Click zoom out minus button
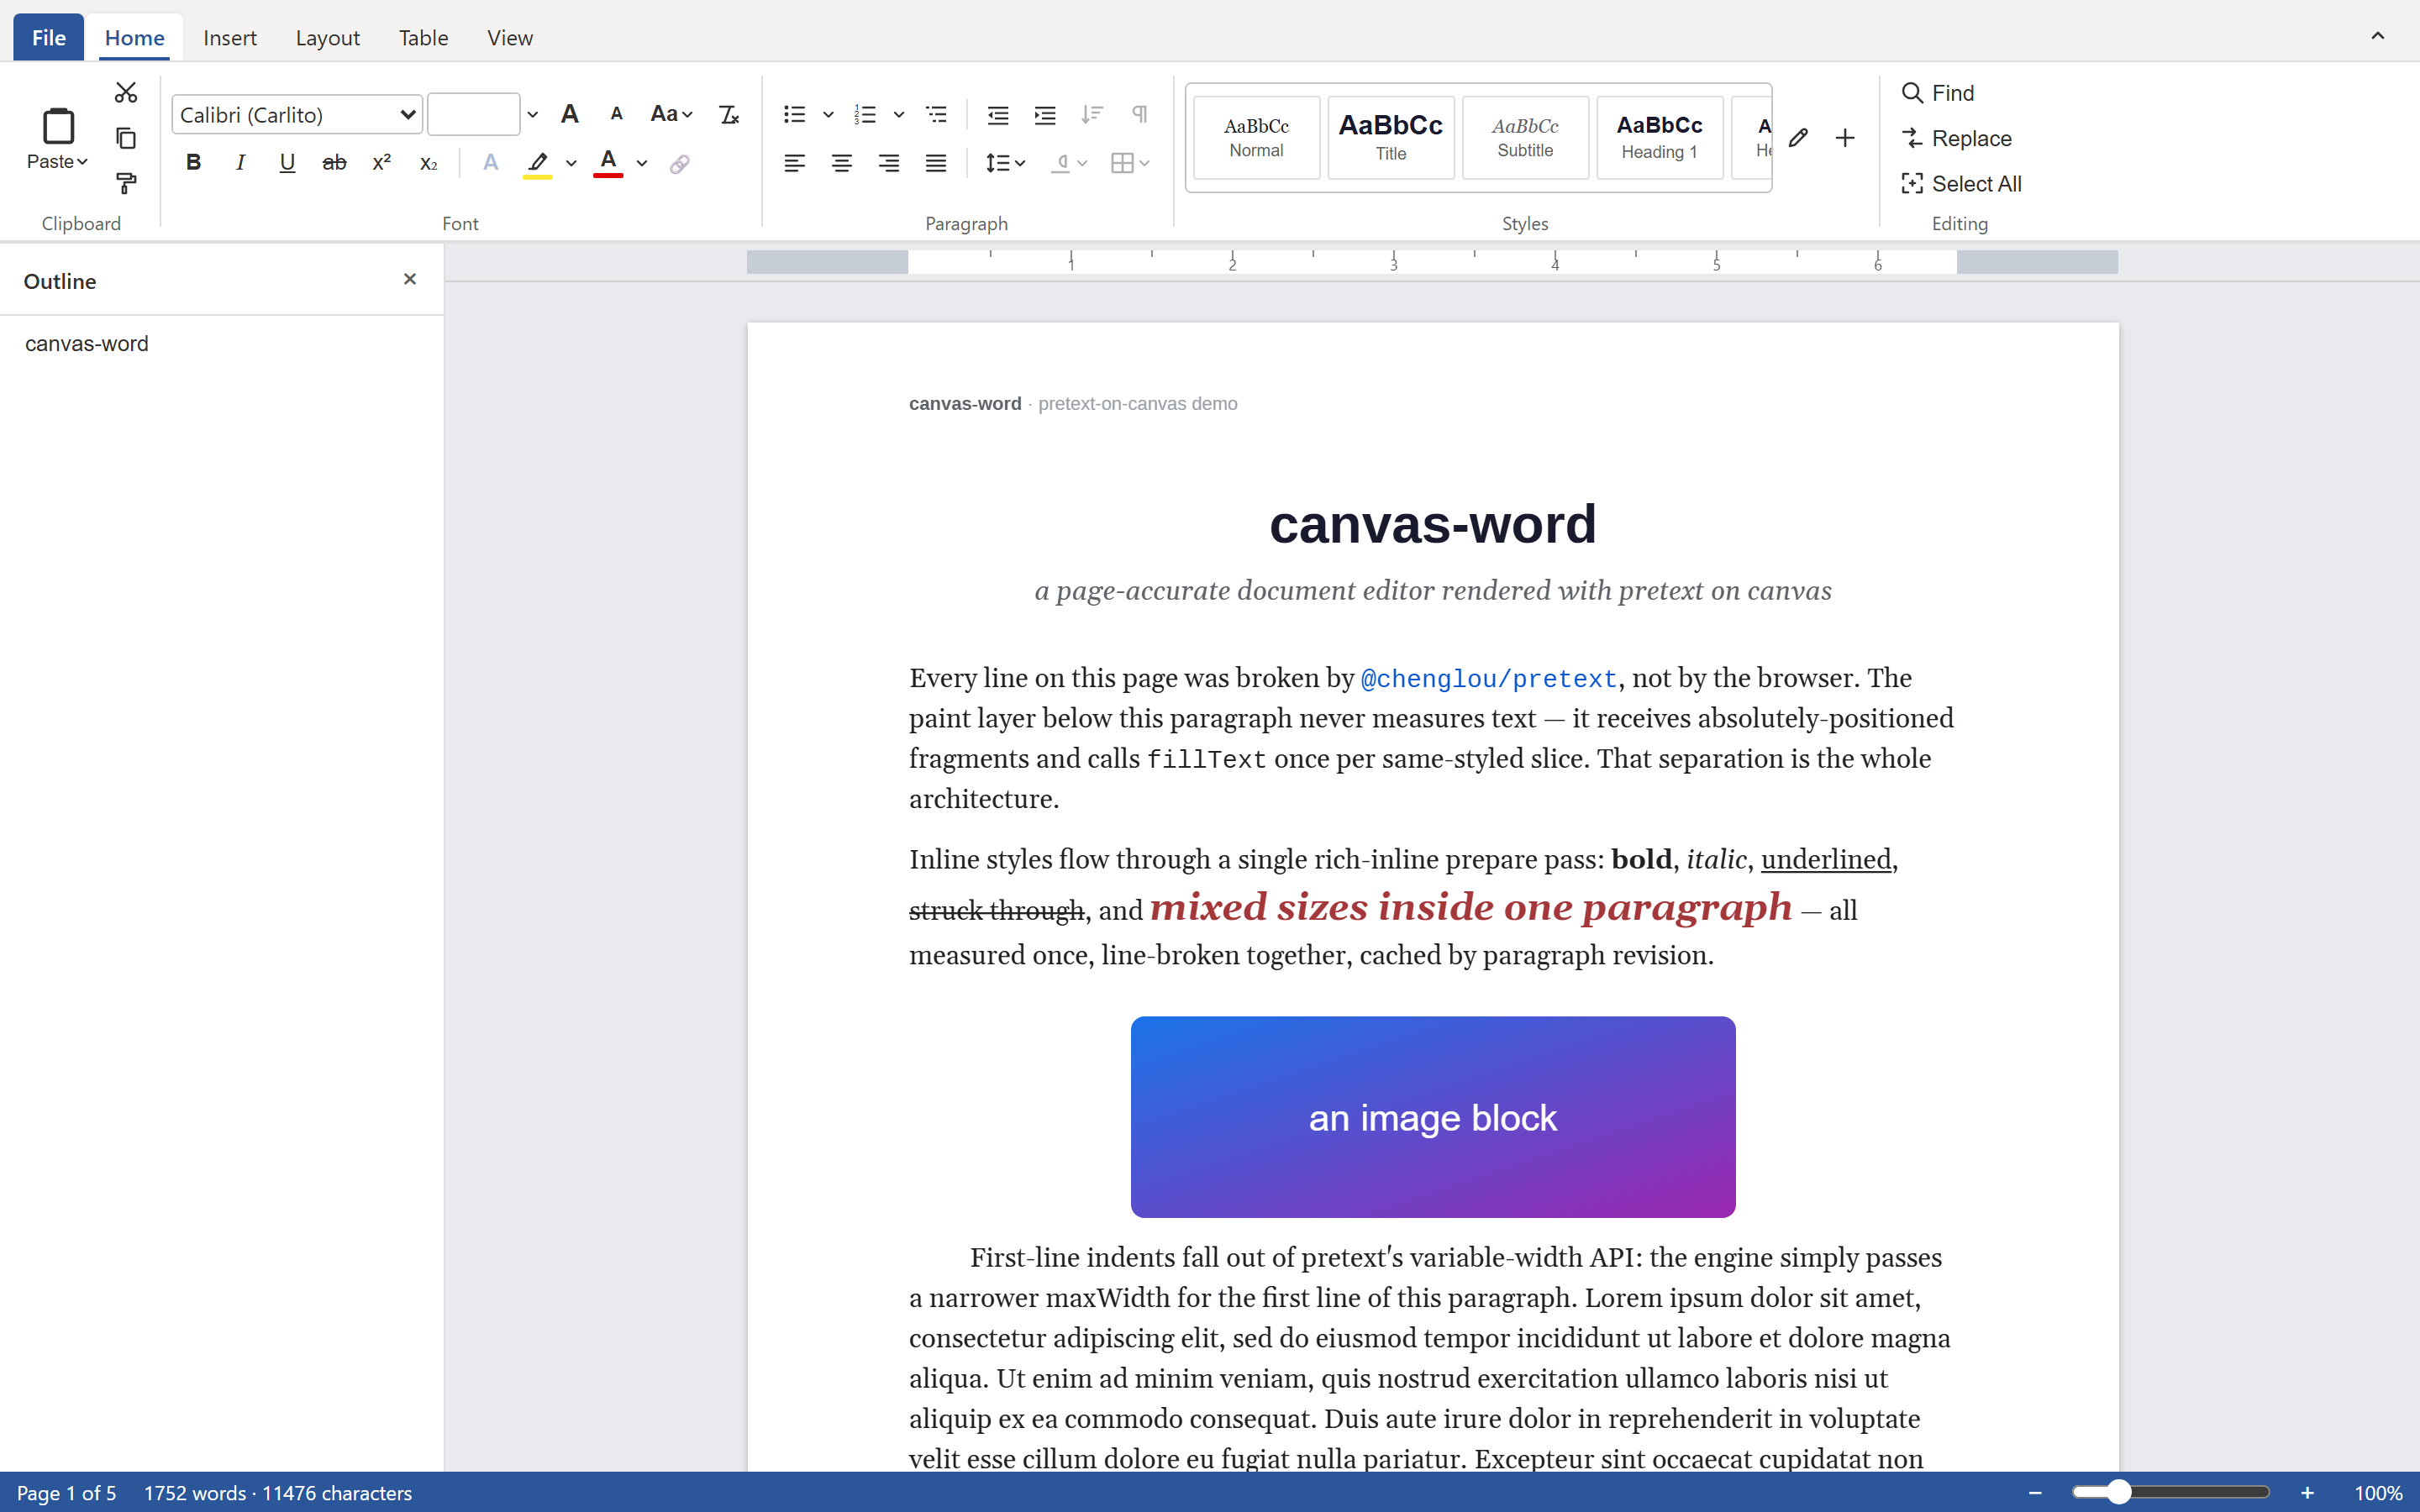This screenshot has width=2420, height=1512. (2034, 1492)
